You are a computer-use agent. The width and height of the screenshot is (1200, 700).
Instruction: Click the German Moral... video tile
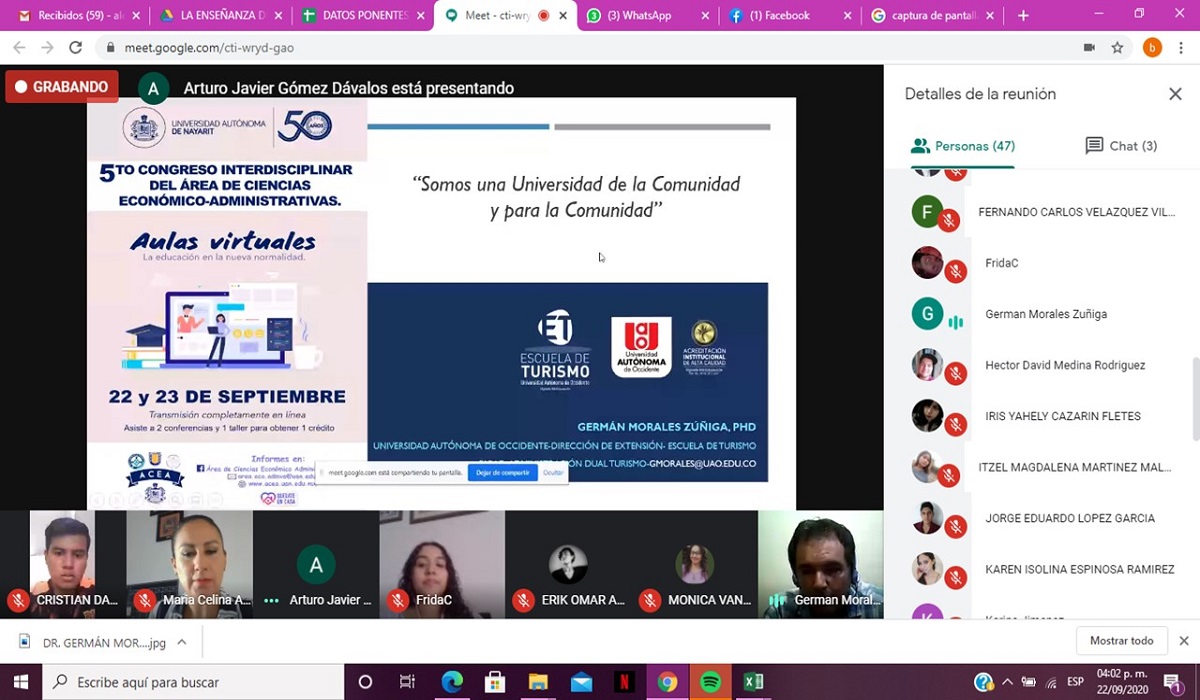pos(820,564)
